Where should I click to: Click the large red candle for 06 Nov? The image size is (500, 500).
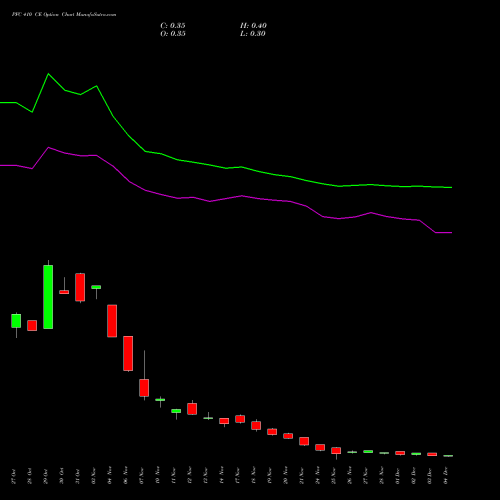pos(128,353)
